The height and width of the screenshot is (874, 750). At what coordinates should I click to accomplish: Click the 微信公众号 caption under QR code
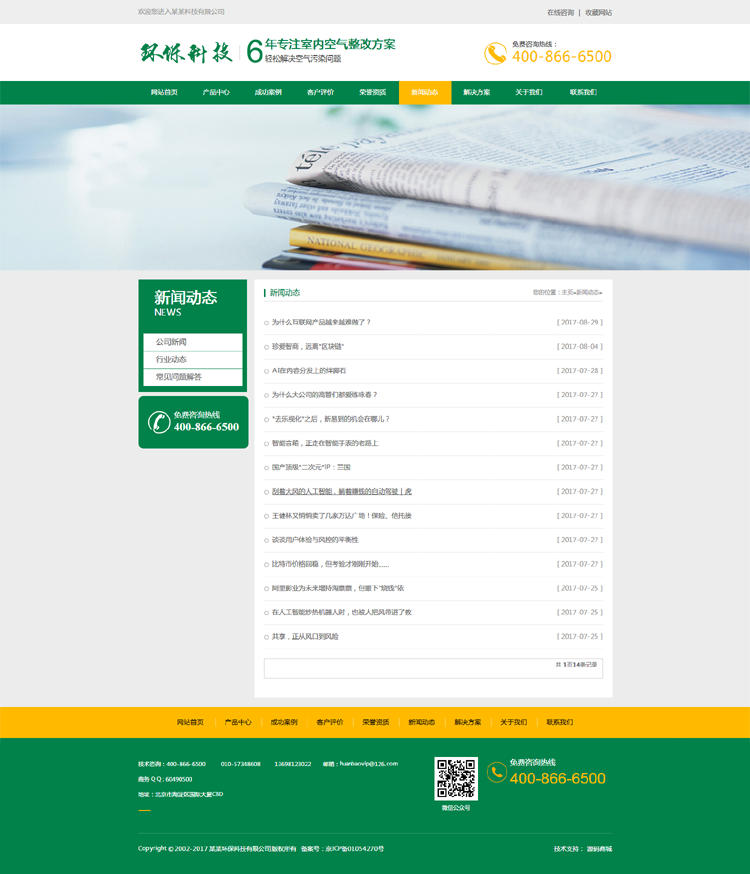coord(456,808)
